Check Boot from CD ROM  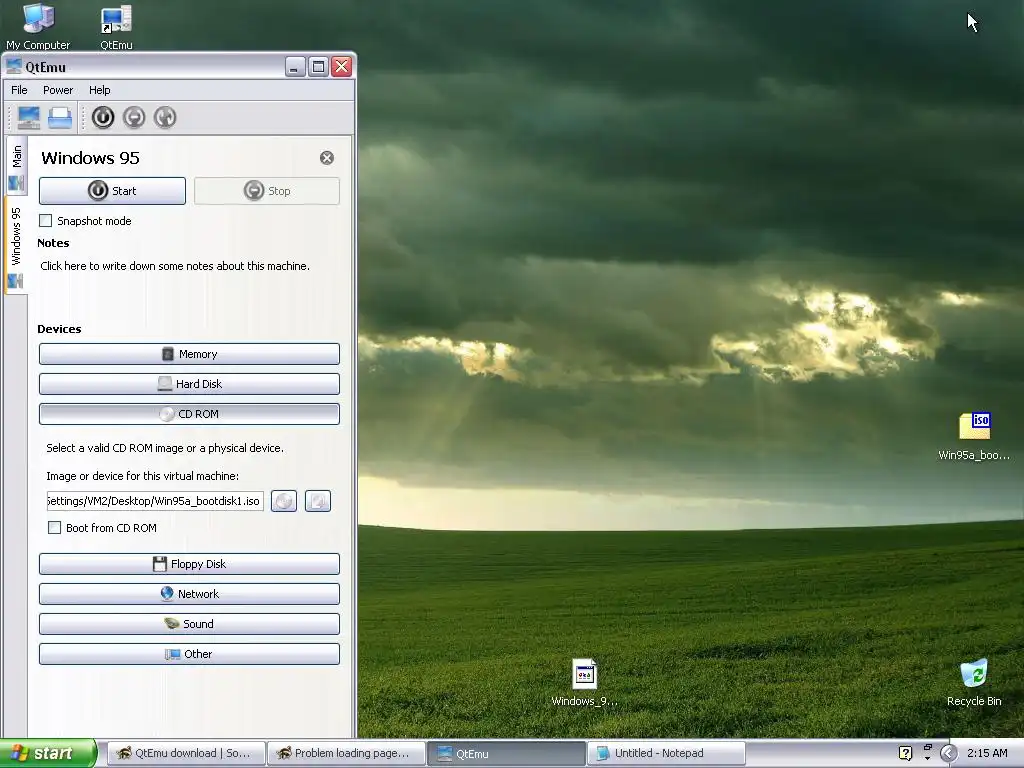[x=55, y=528]
